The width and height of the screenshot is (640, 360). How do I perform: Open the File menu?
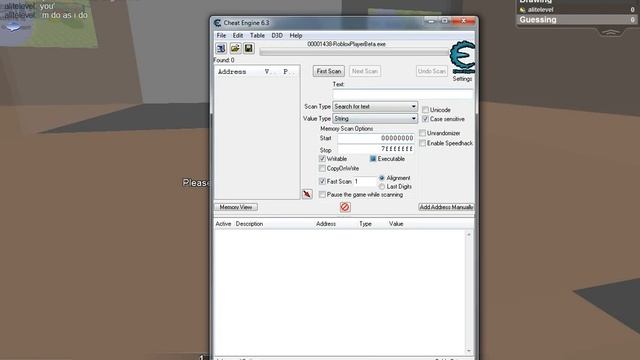pos(221,36)
